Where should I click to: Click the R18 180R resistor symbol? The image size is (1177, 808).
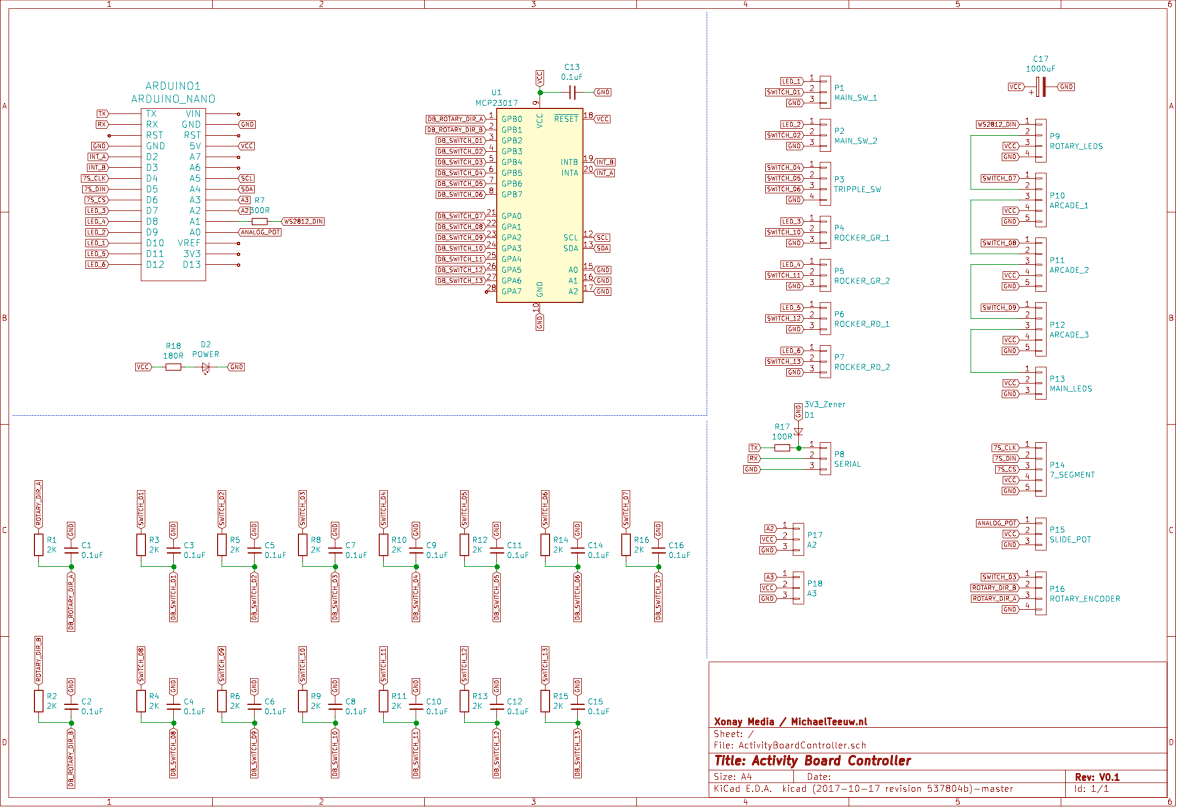point(173,368)
